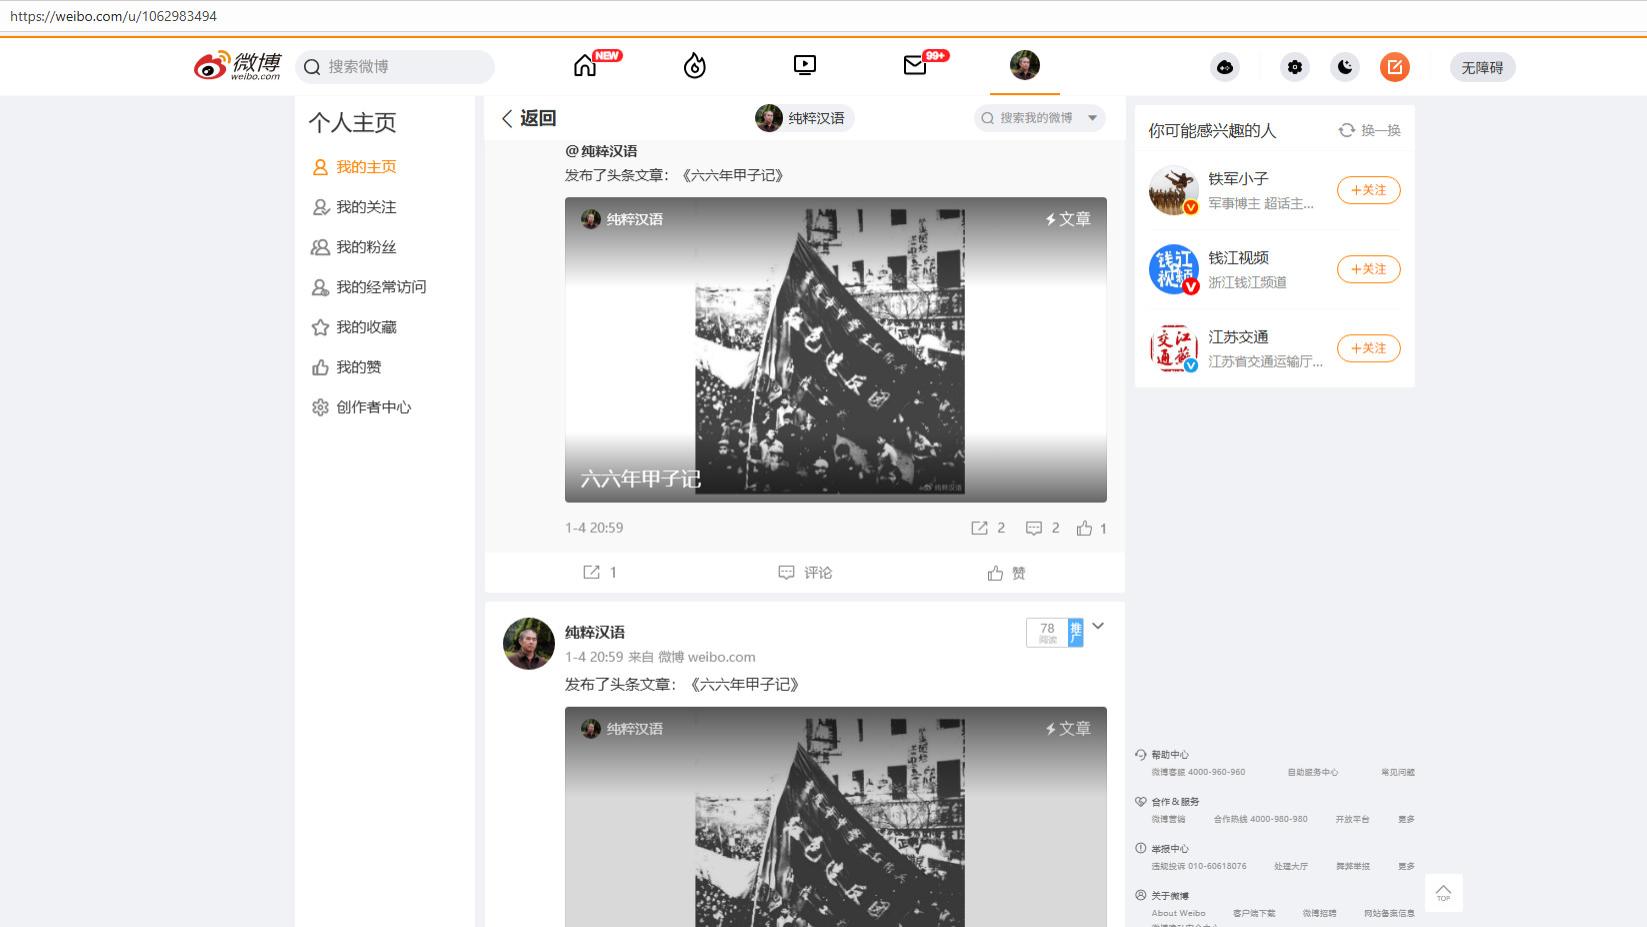Open hot search via the flame icon
The height and width of the screenshot is (927, 1647).
pos(694,65)
